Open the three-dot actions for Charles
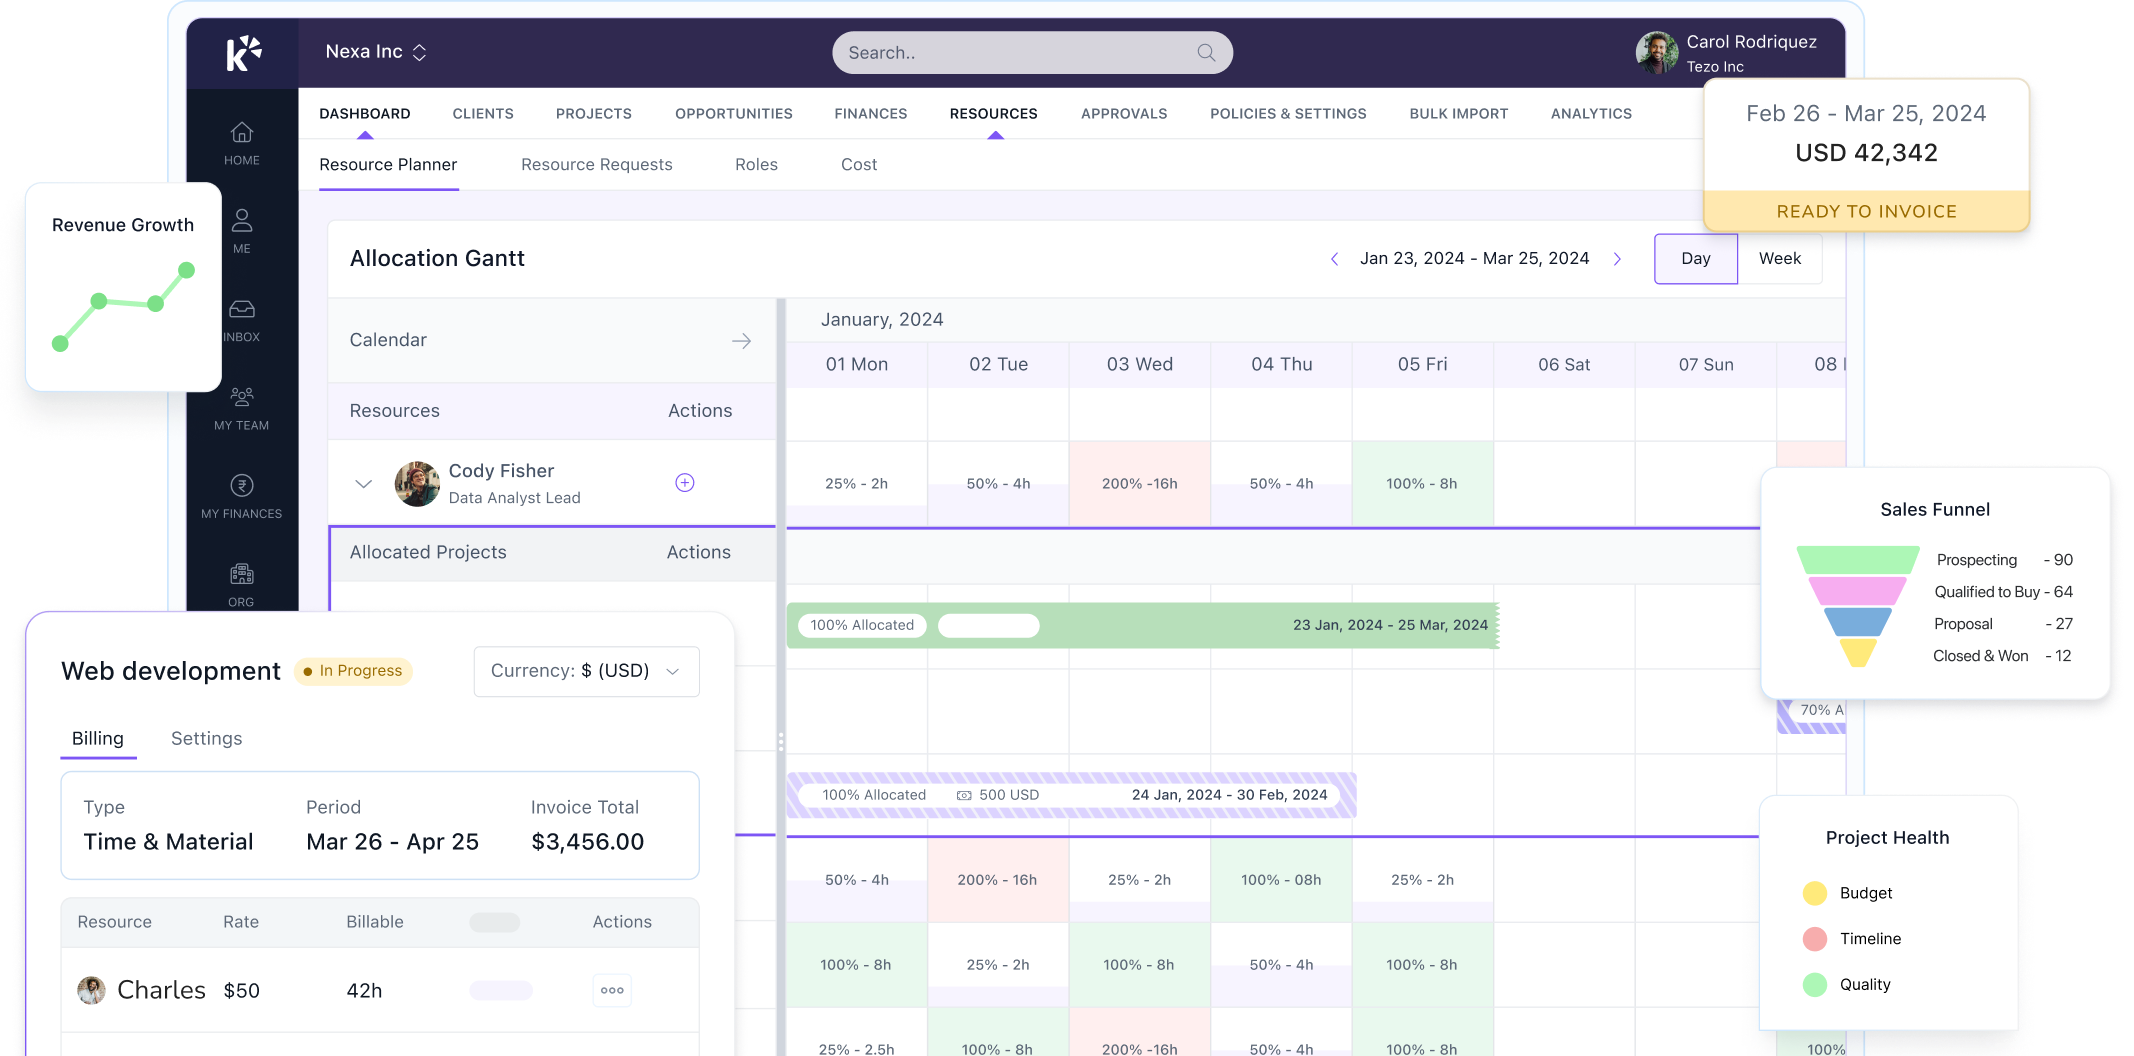 point(612,990)
